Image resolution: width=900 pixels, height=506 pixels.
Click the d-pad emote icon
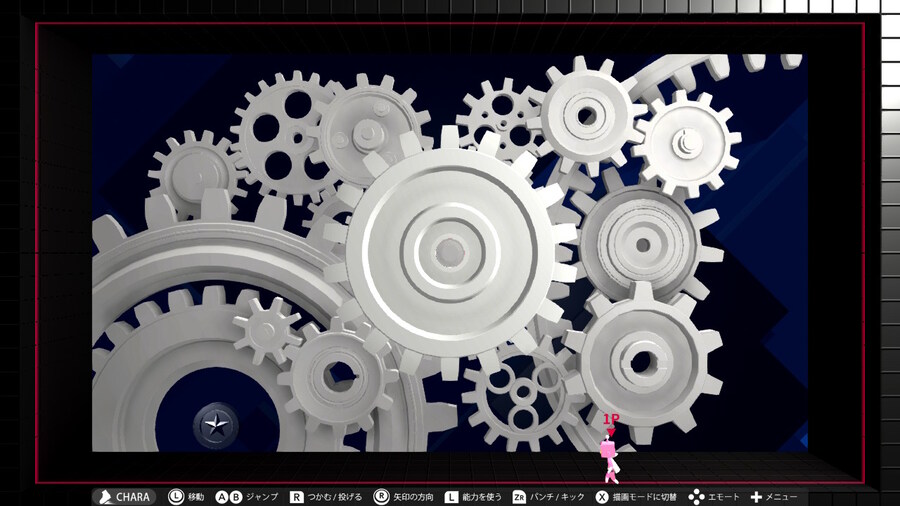coord(696,496)
